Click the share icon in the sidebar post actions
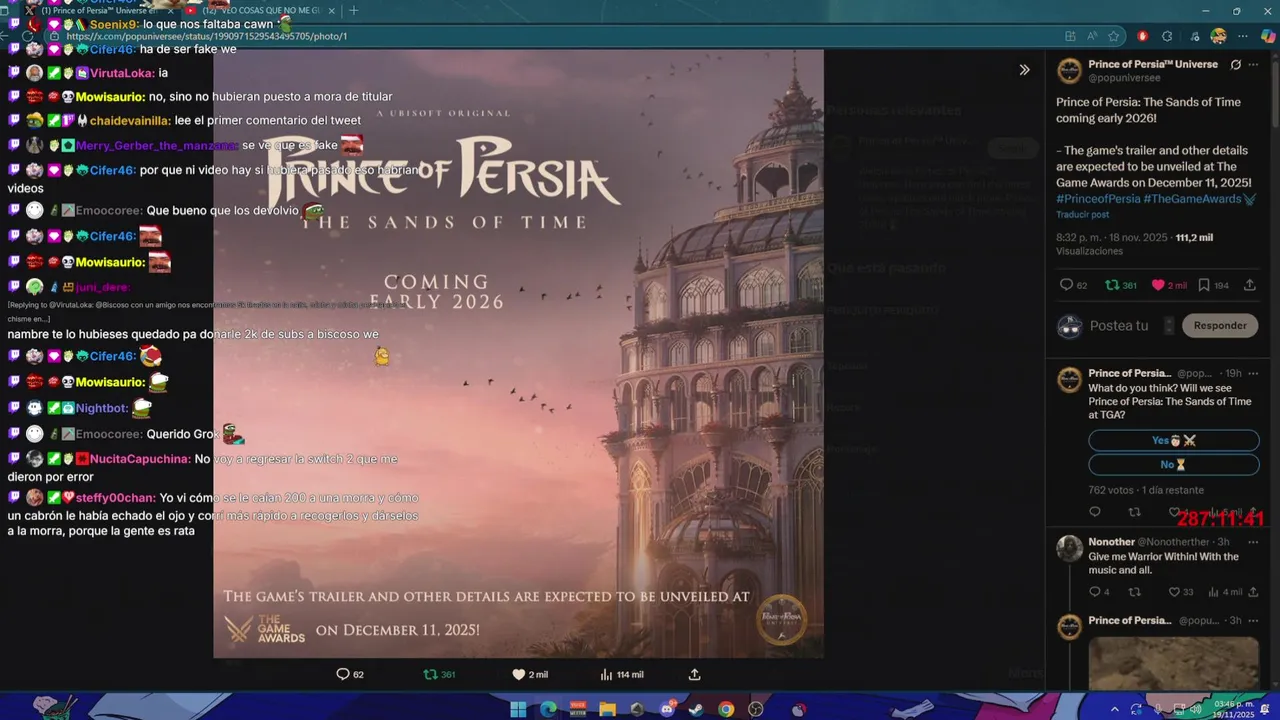Viewport: 1280px width, 720px height. click(1250, 285)
